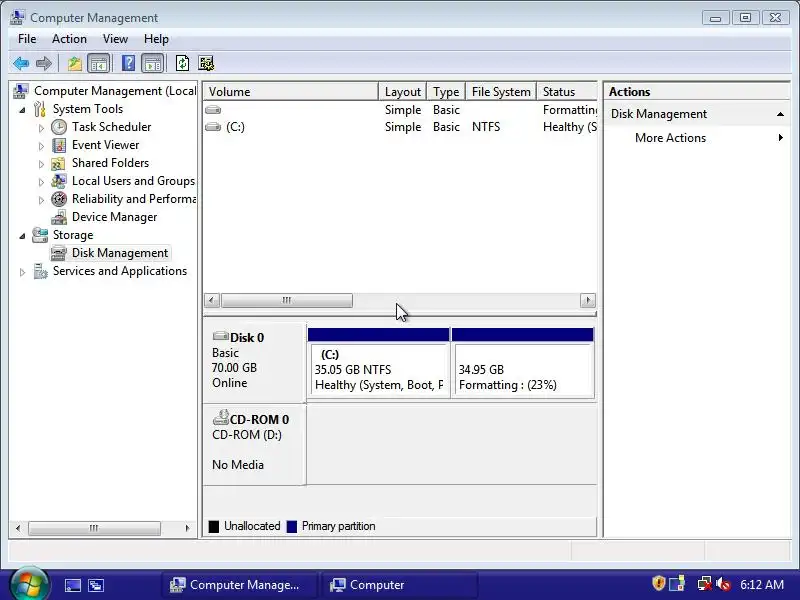Click the Windows Start orb
This screenshot has width=800, height=600.
click(29, 584)
